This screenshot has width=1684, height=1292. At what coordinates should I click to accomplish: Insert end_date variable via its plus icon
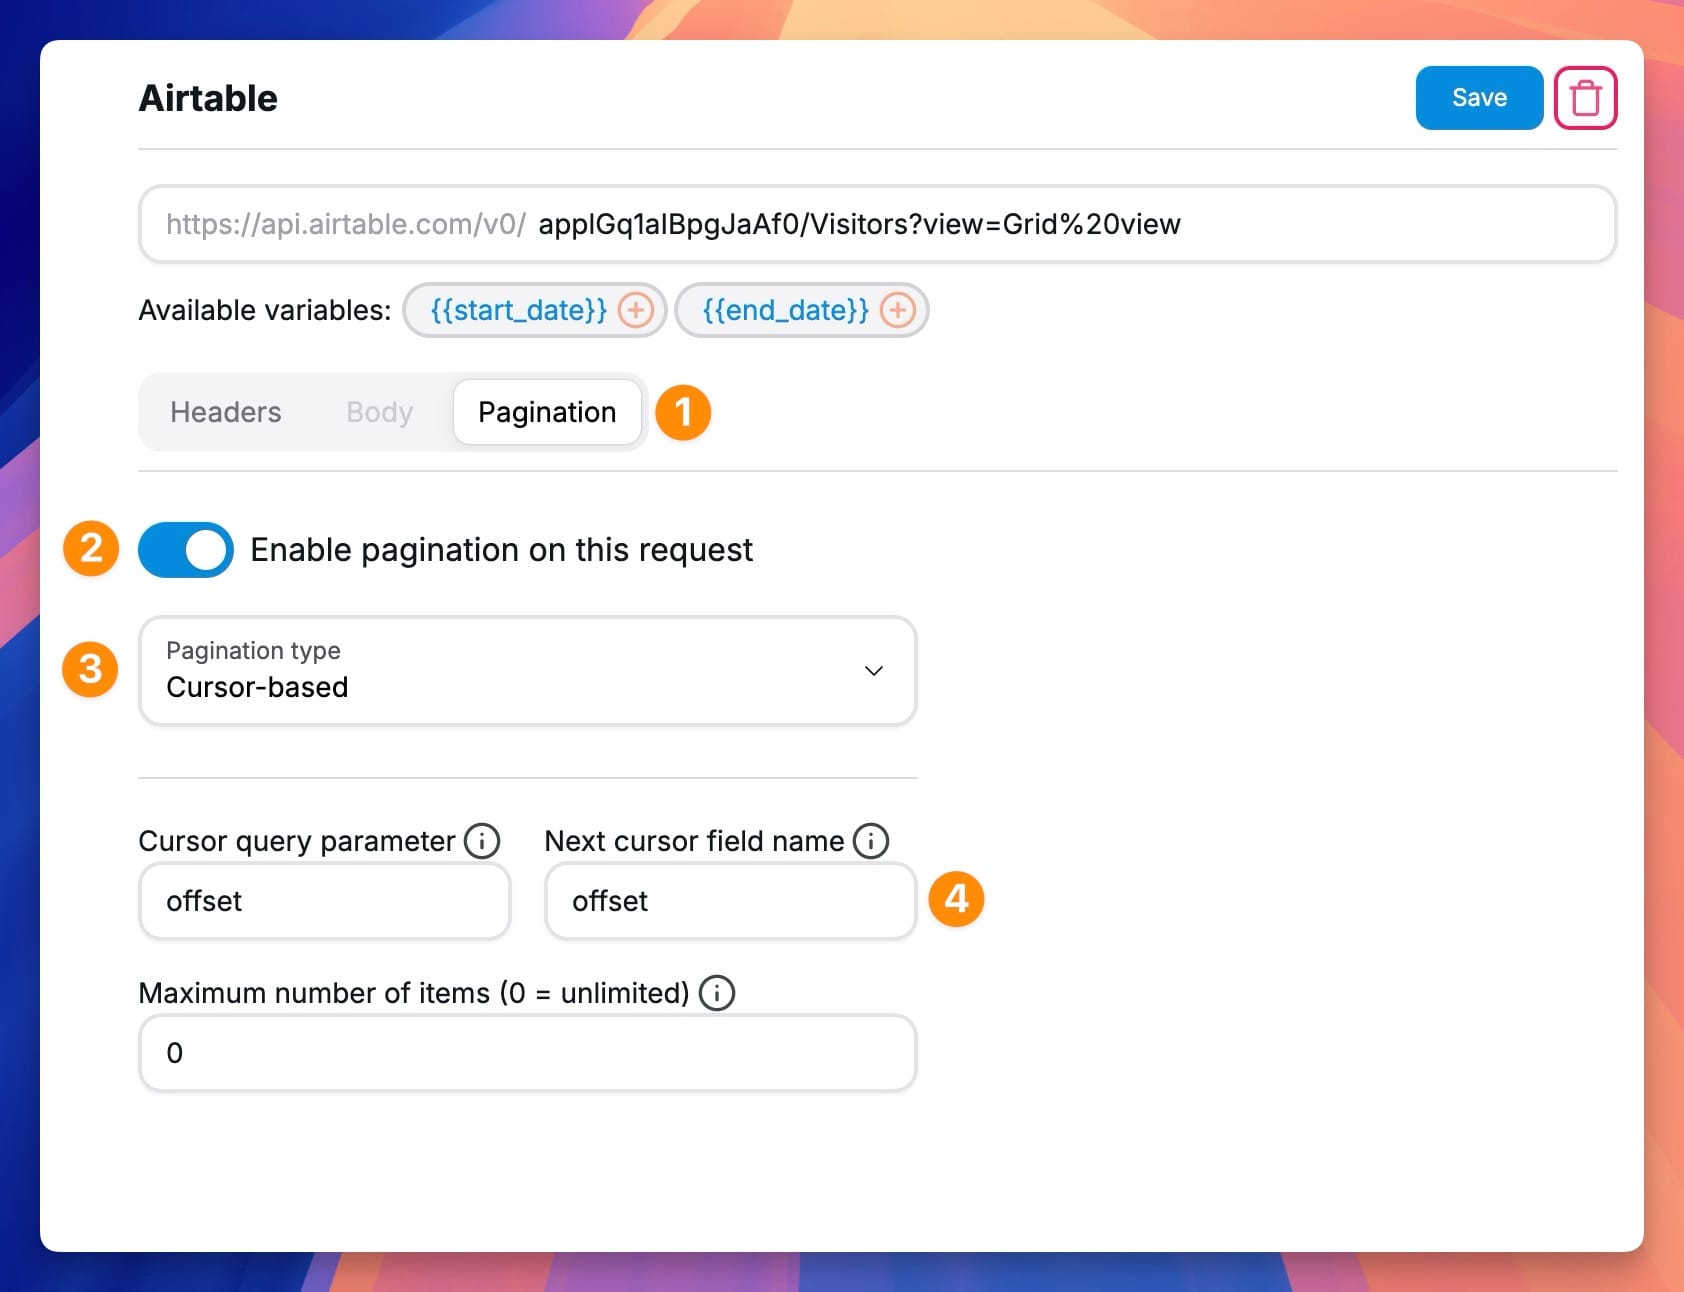click(x=897, y=310)
